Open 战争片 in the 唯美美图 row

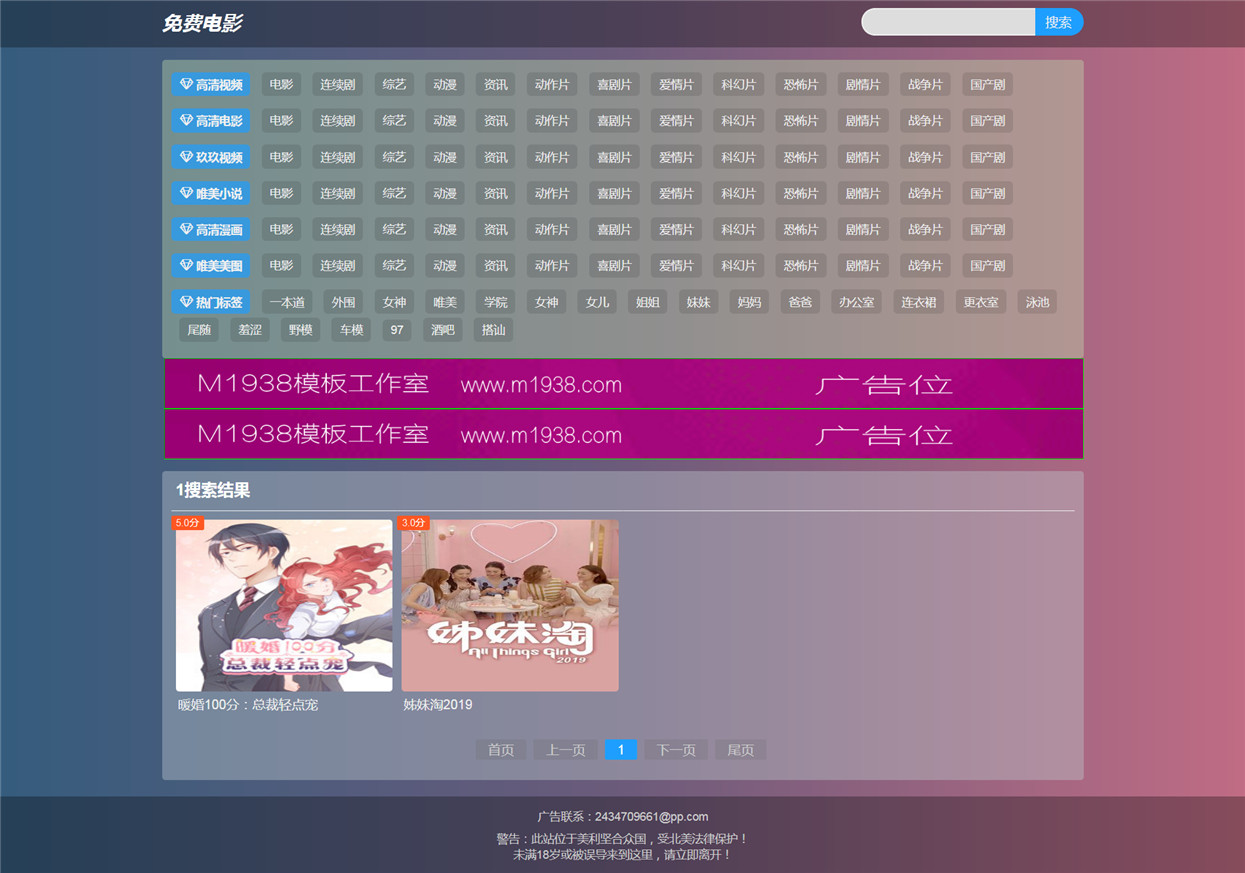(x=925, y=266)
